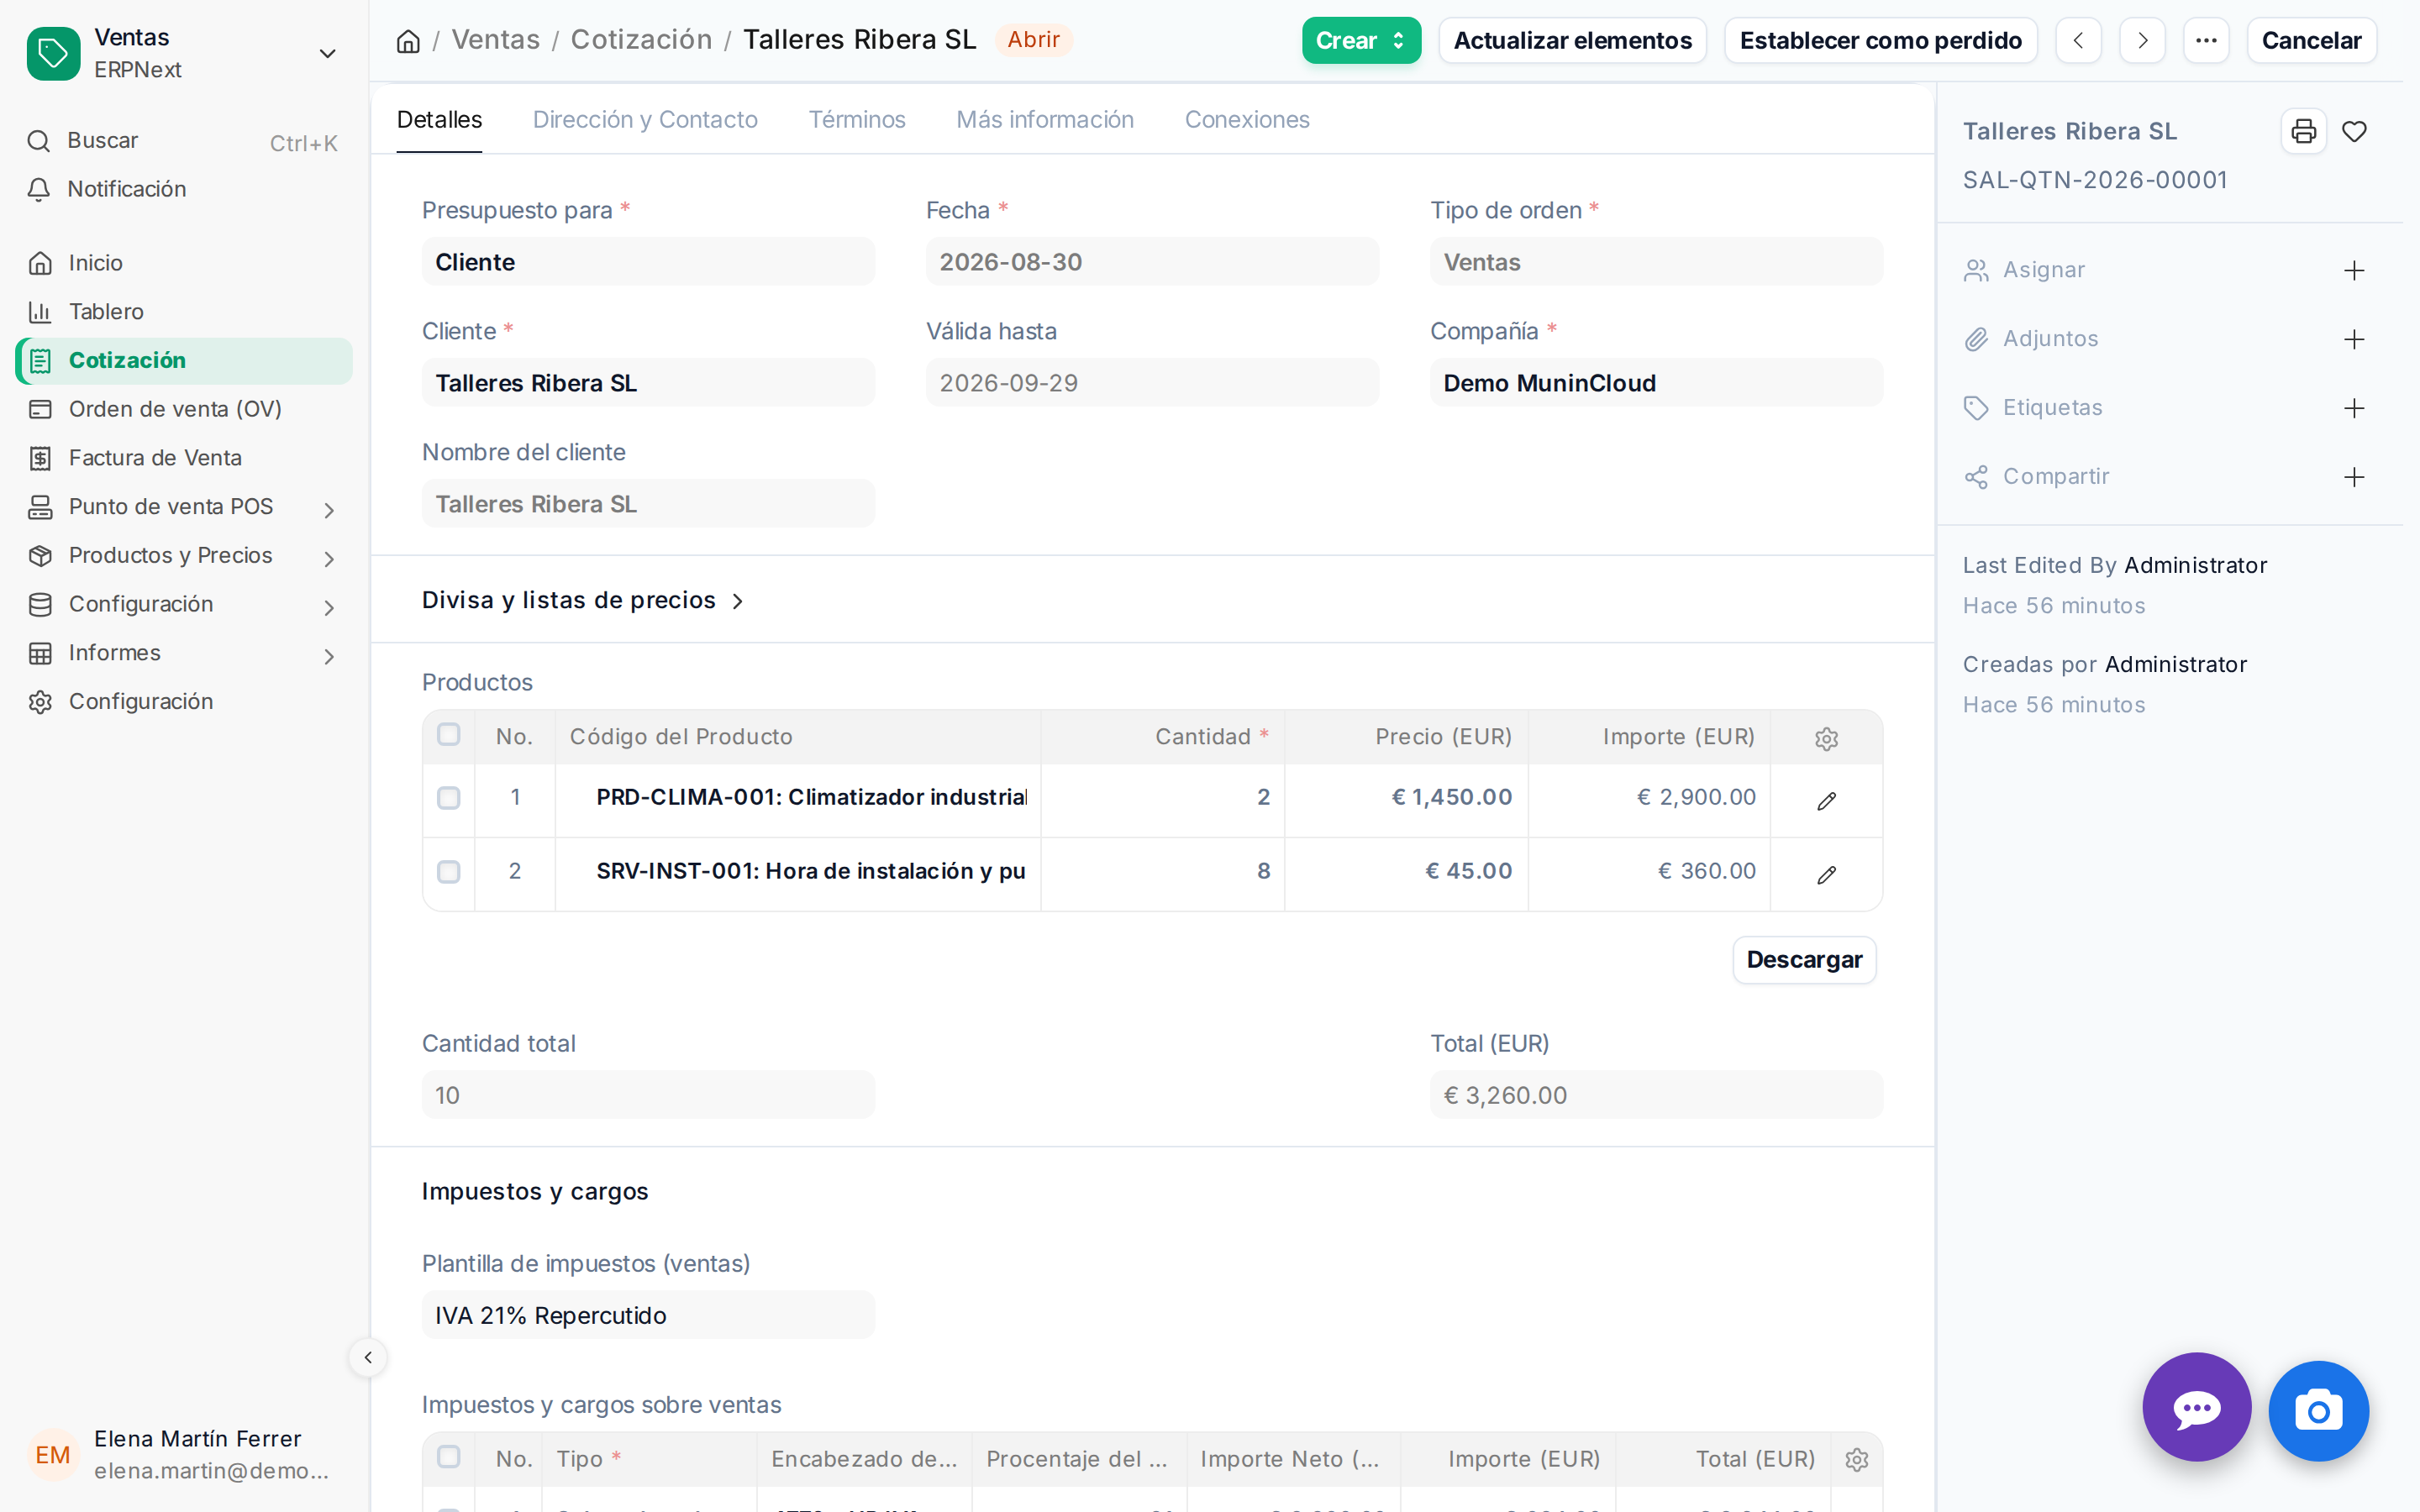Click the Plantilla de impuestos field
This screenshot has height=1512, width=2420.
point(648,1315)
